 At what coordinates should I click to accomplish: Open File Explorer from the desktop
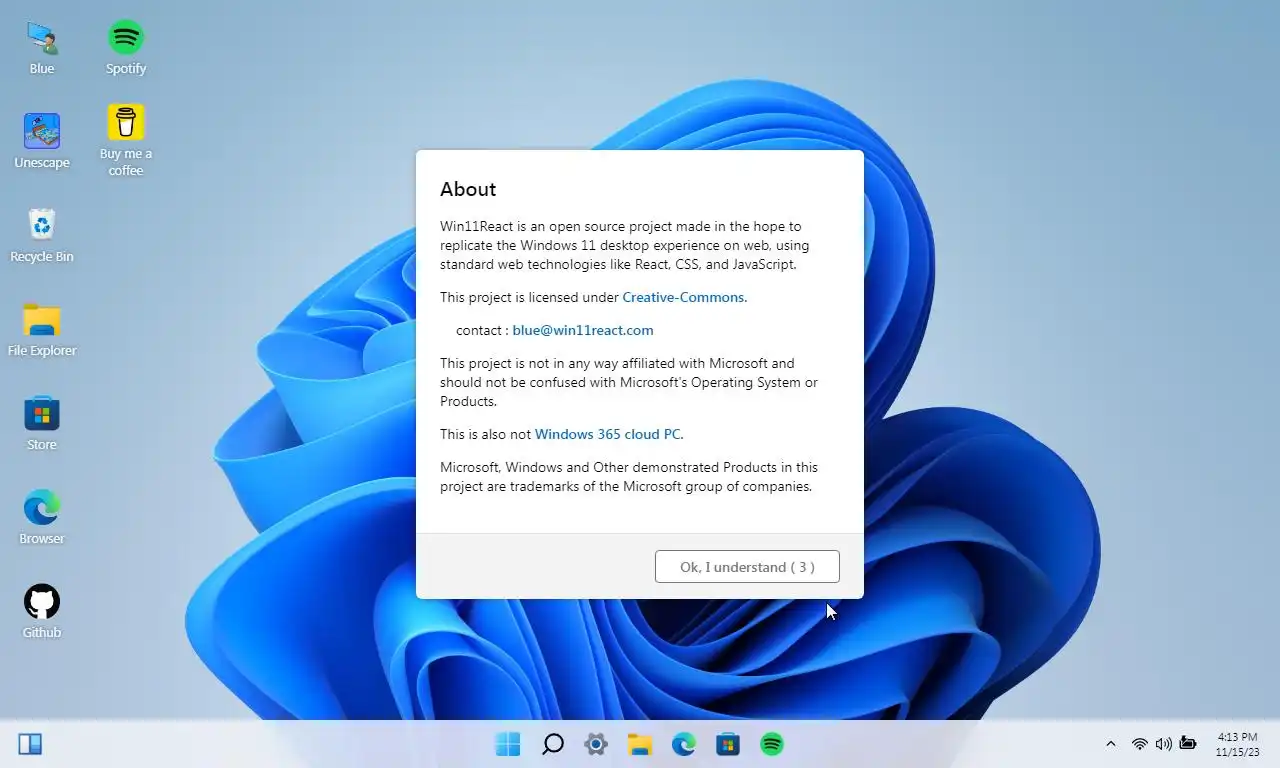42,329
